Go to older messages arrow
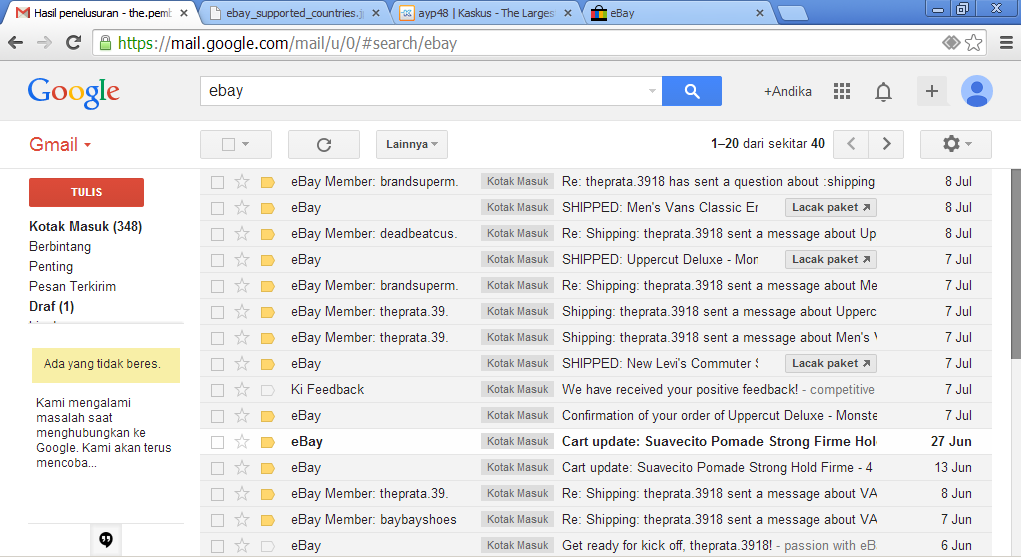The image size is (1021, 558). [886, 144]
